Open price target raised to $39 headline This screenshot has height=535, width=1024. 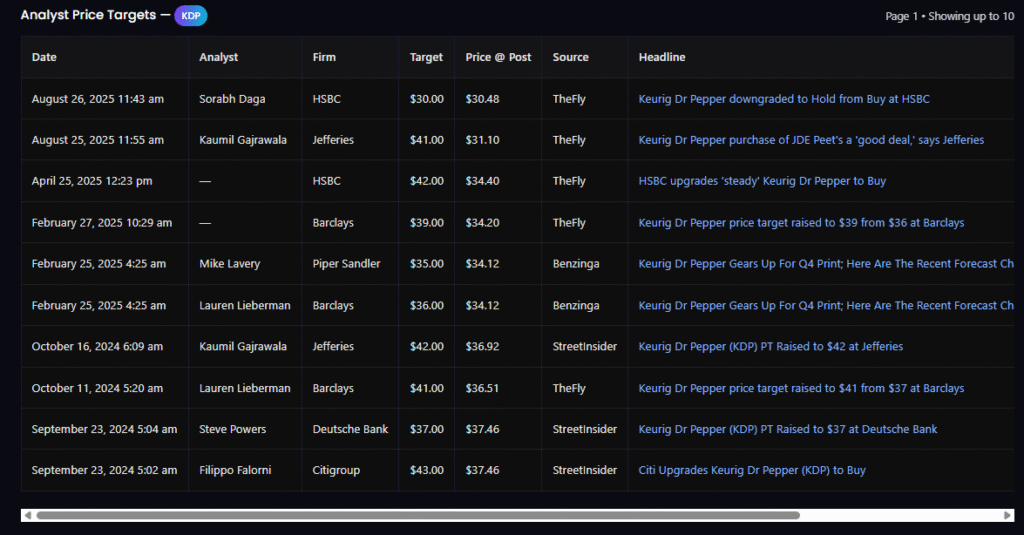click(801, 223)
